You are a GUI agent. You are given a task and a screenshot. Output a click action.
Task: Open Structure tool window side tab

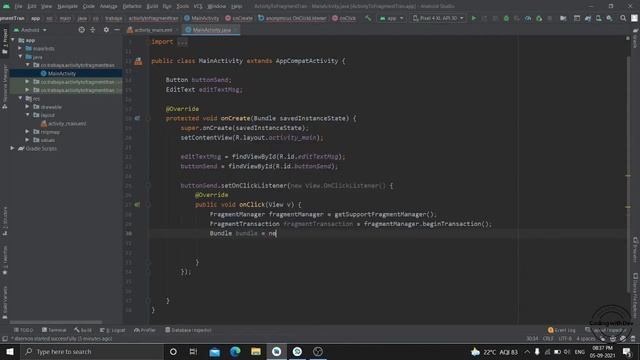pos(5,221)
